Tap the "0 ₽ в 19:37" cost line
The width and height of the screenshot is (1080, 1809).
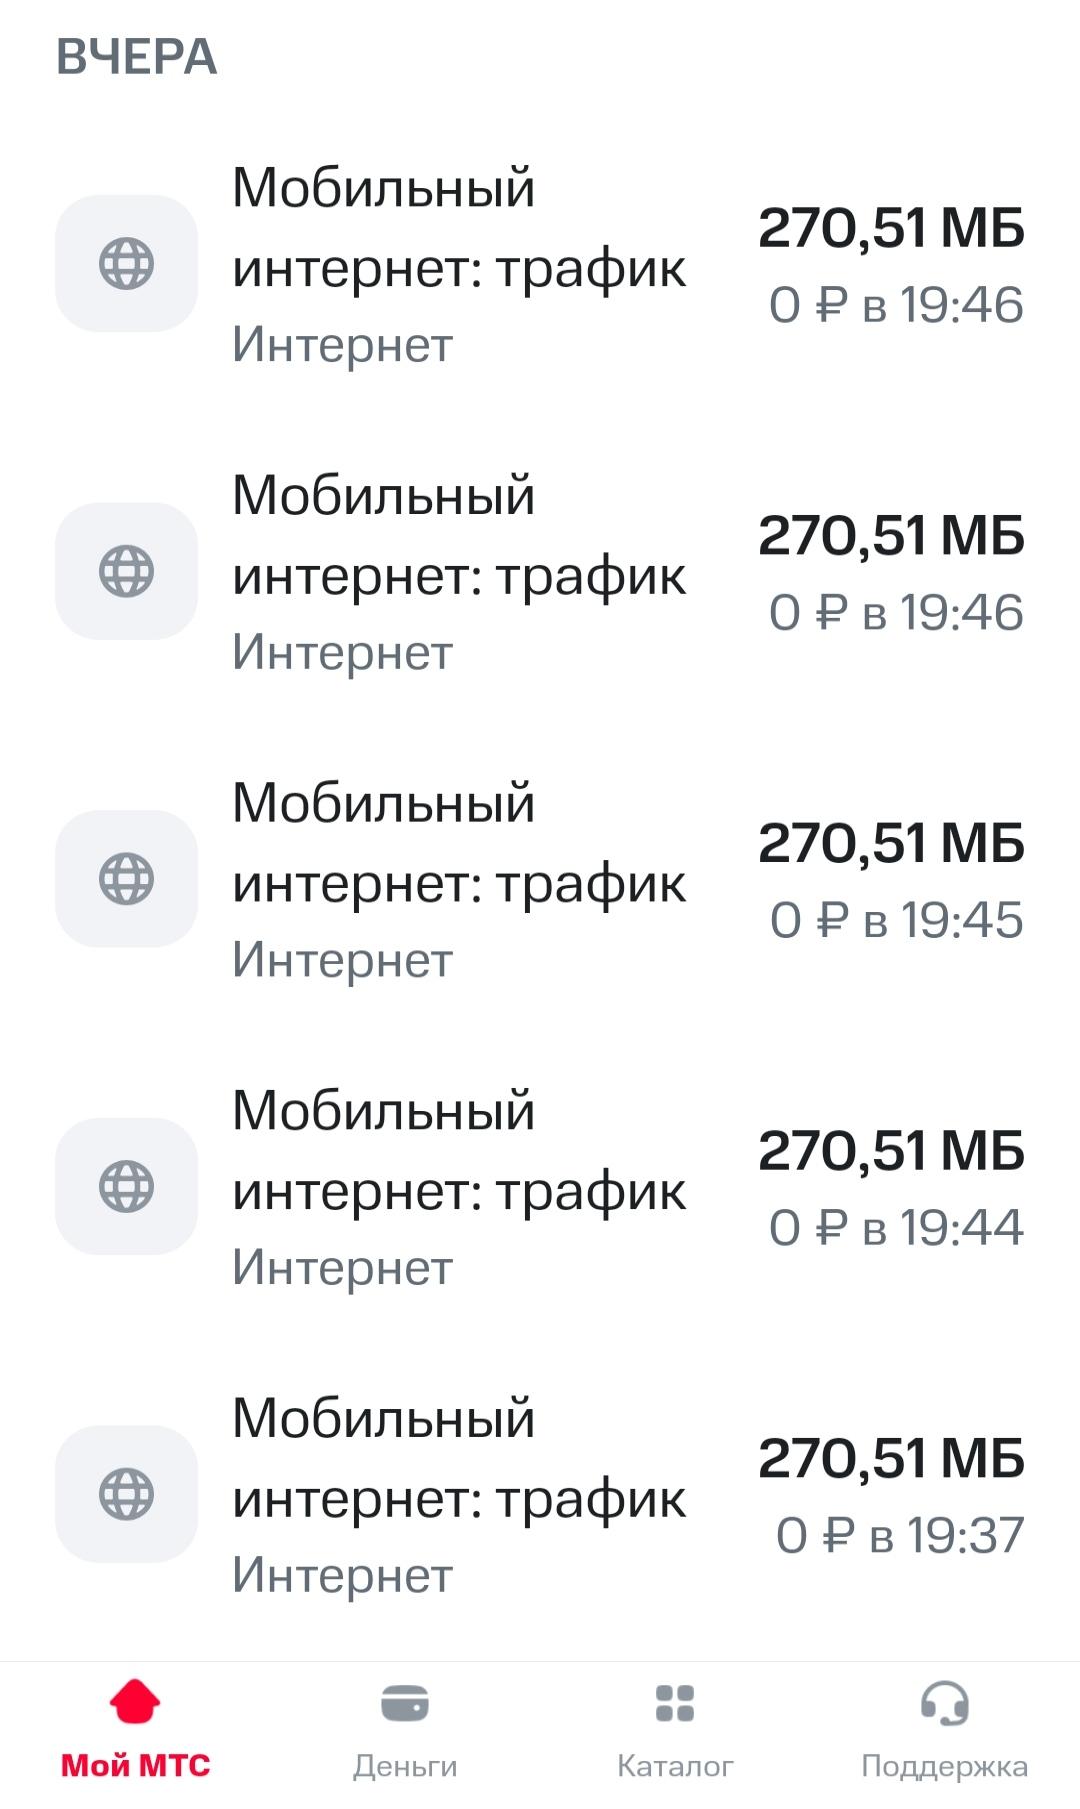[x=900, y=1535]
